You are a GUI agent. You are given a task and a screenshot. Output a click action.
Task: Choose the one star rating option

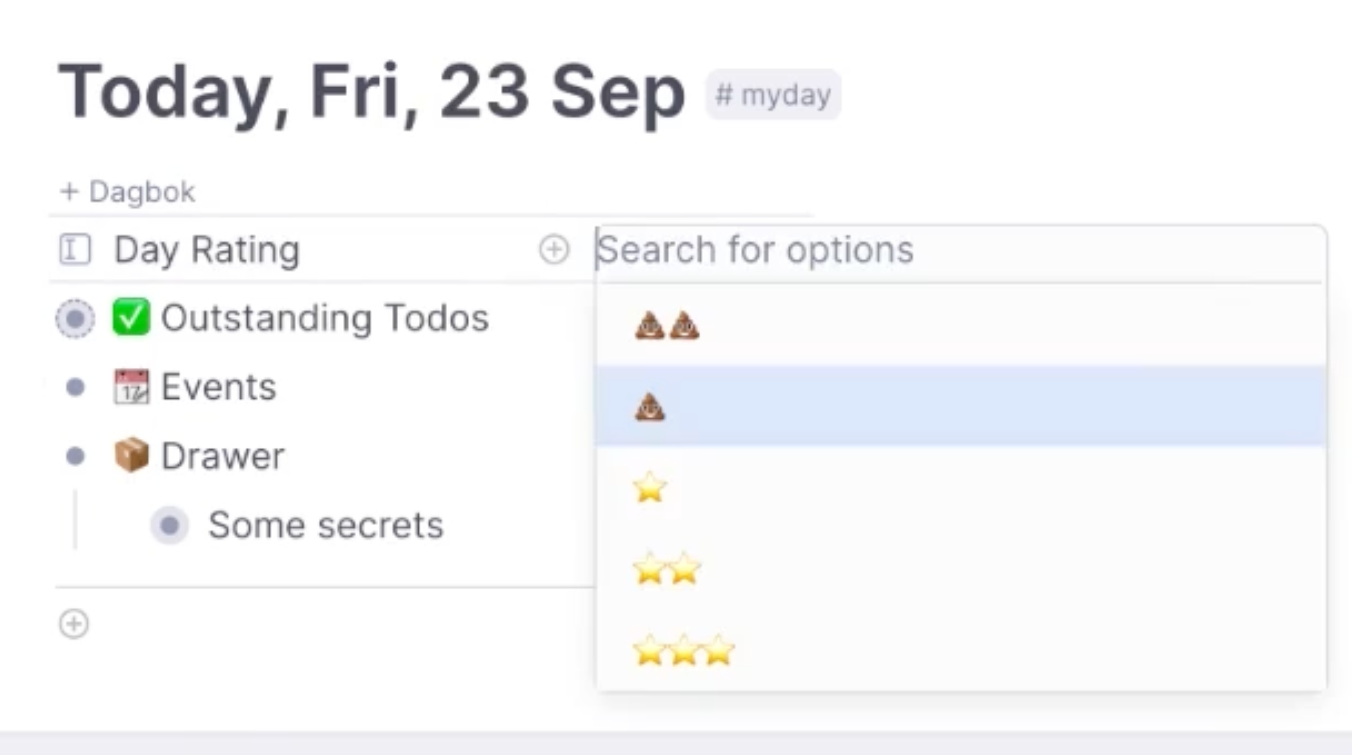(961, 488)
